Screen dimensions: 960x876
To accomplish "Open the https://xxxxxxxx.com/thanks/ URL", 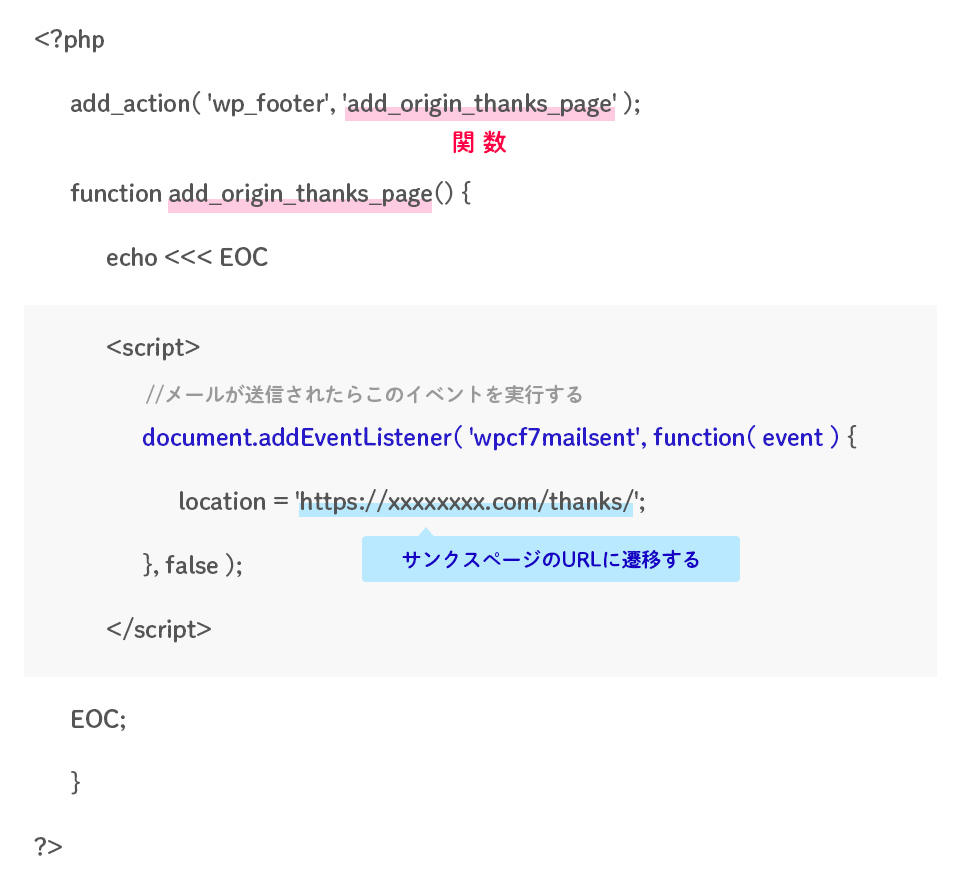I will (467, 501).
